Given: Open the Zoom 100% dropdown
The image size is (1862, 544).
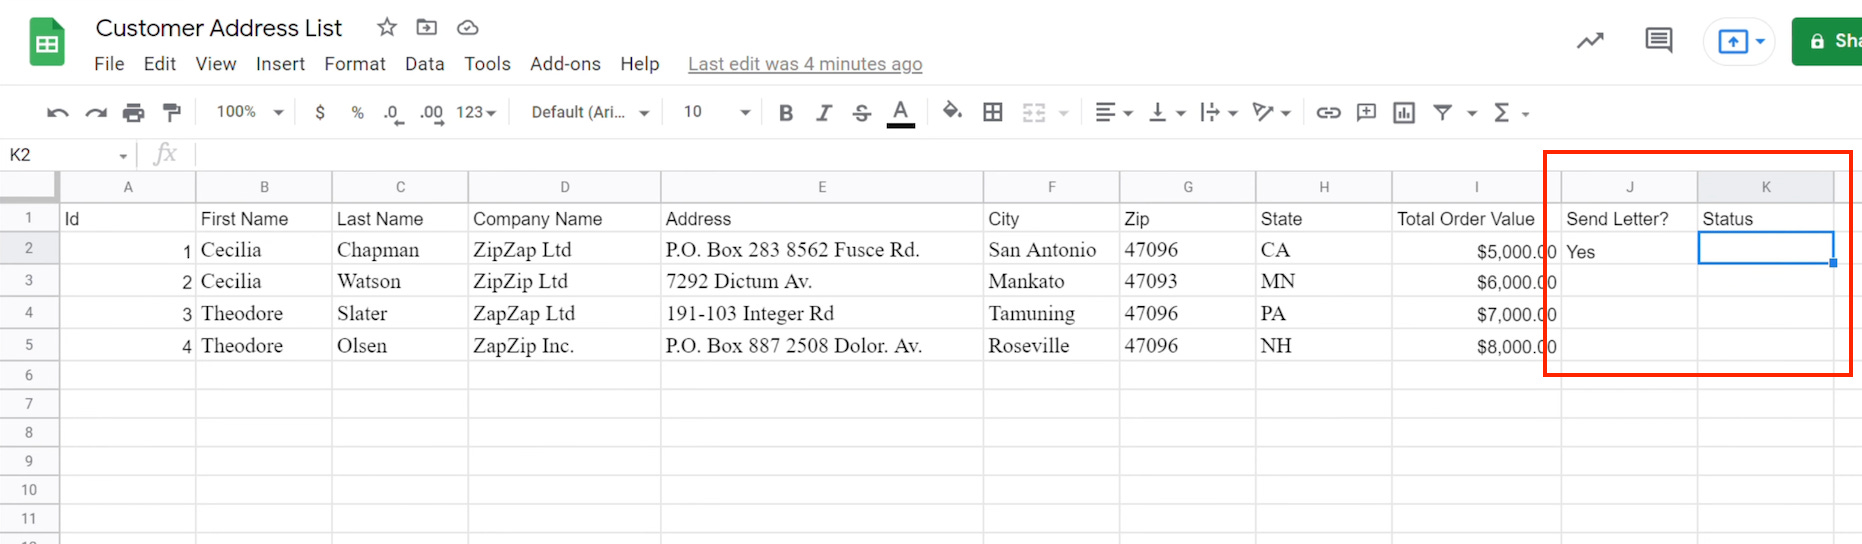Looking at the screenshot, I should pos(250,112).
